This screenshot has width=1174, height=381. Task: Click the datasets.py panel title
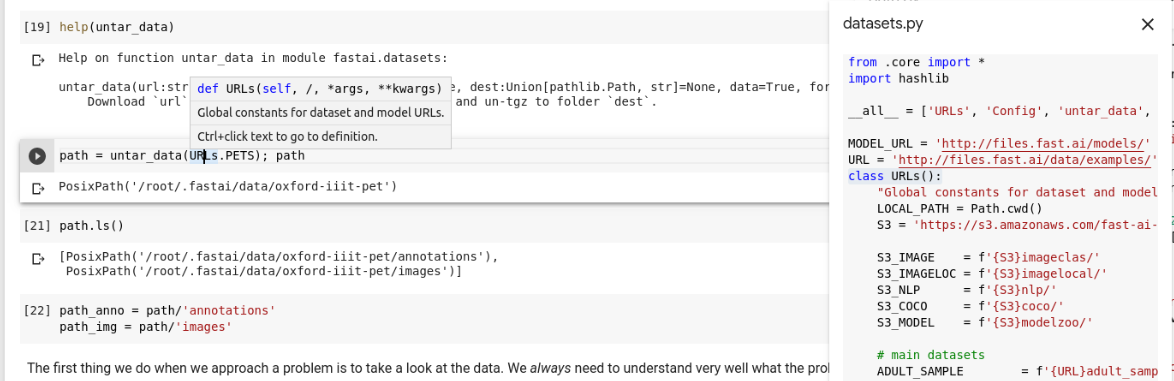pos(883,24)
